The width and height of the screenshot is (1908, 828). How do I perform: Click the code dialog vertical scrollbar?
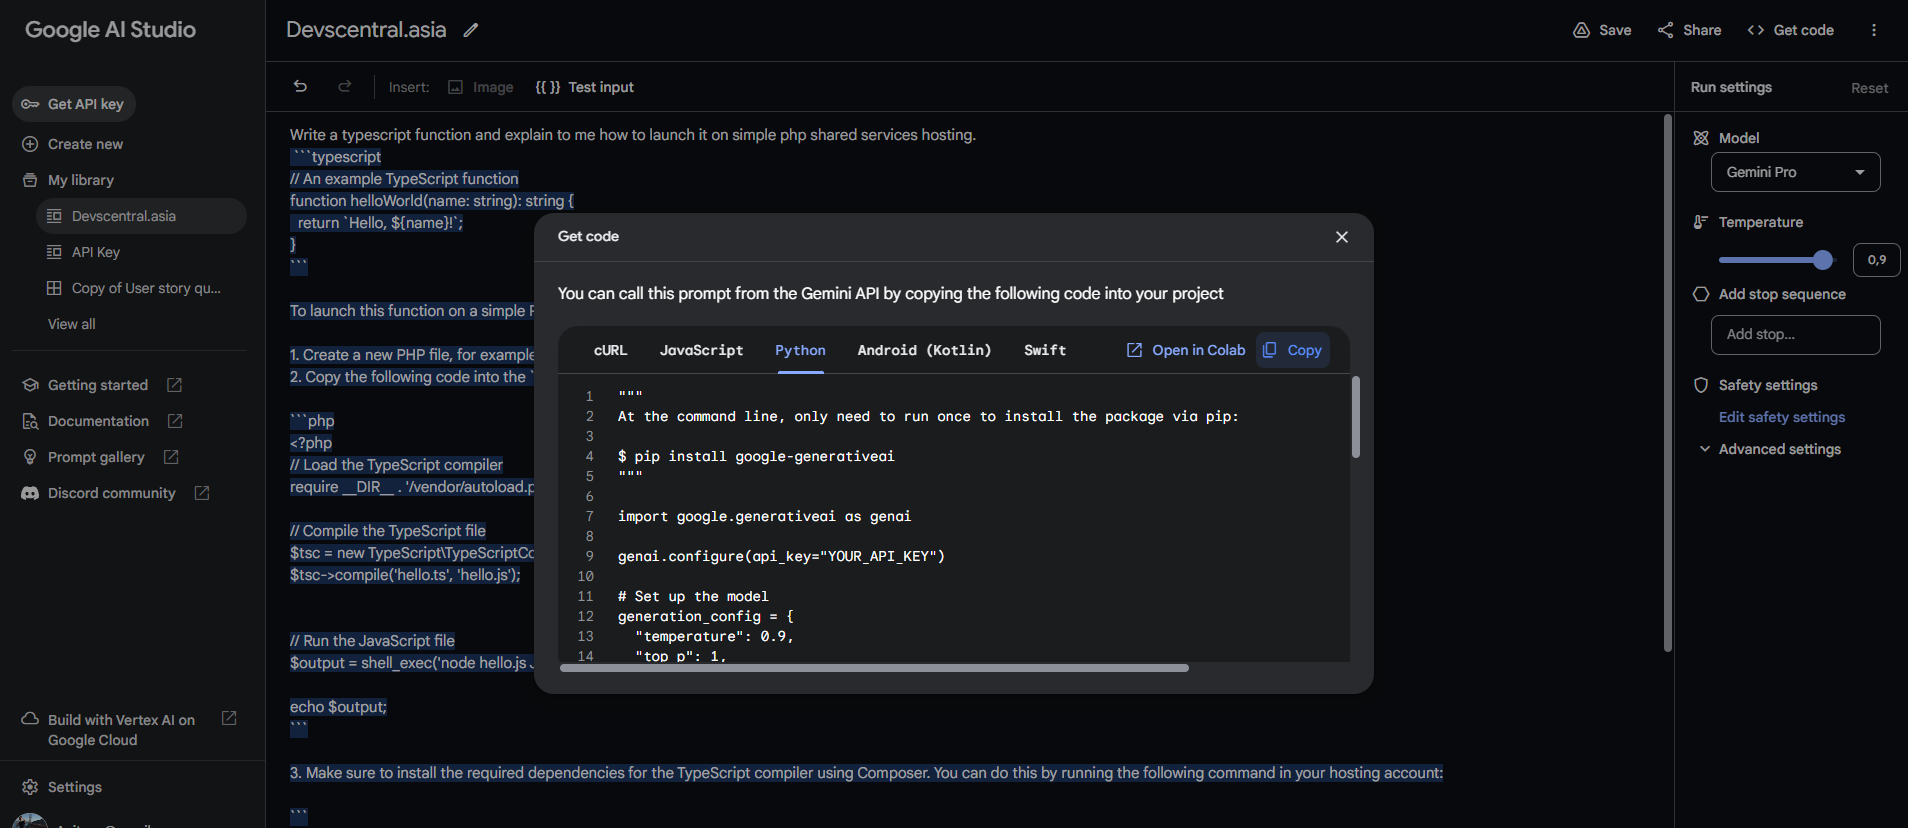(1356, 417)
